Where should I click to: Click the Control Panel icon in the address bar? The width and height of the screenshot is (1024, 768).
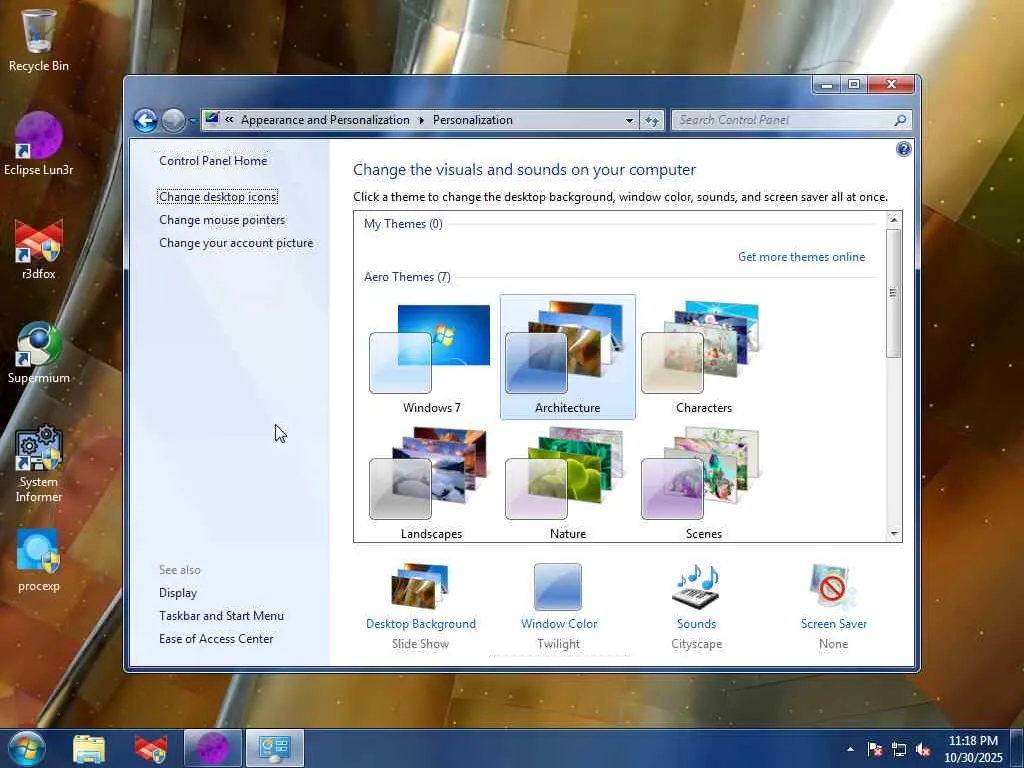pos(212,120)
